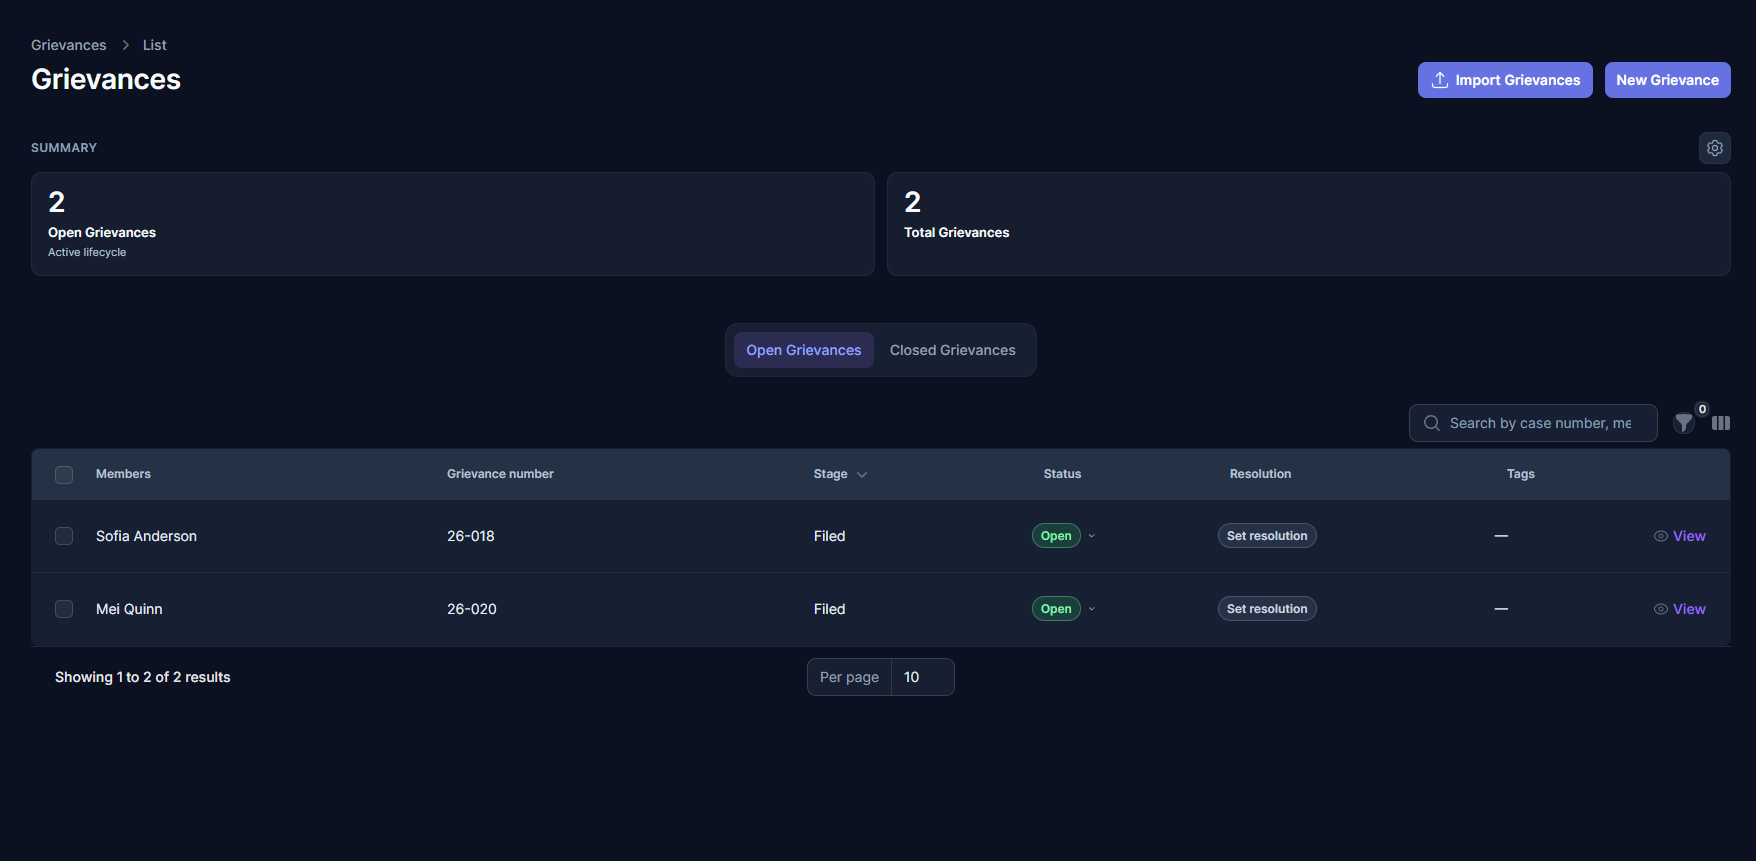Open the table filter funnel icon

pos(1684,423)
